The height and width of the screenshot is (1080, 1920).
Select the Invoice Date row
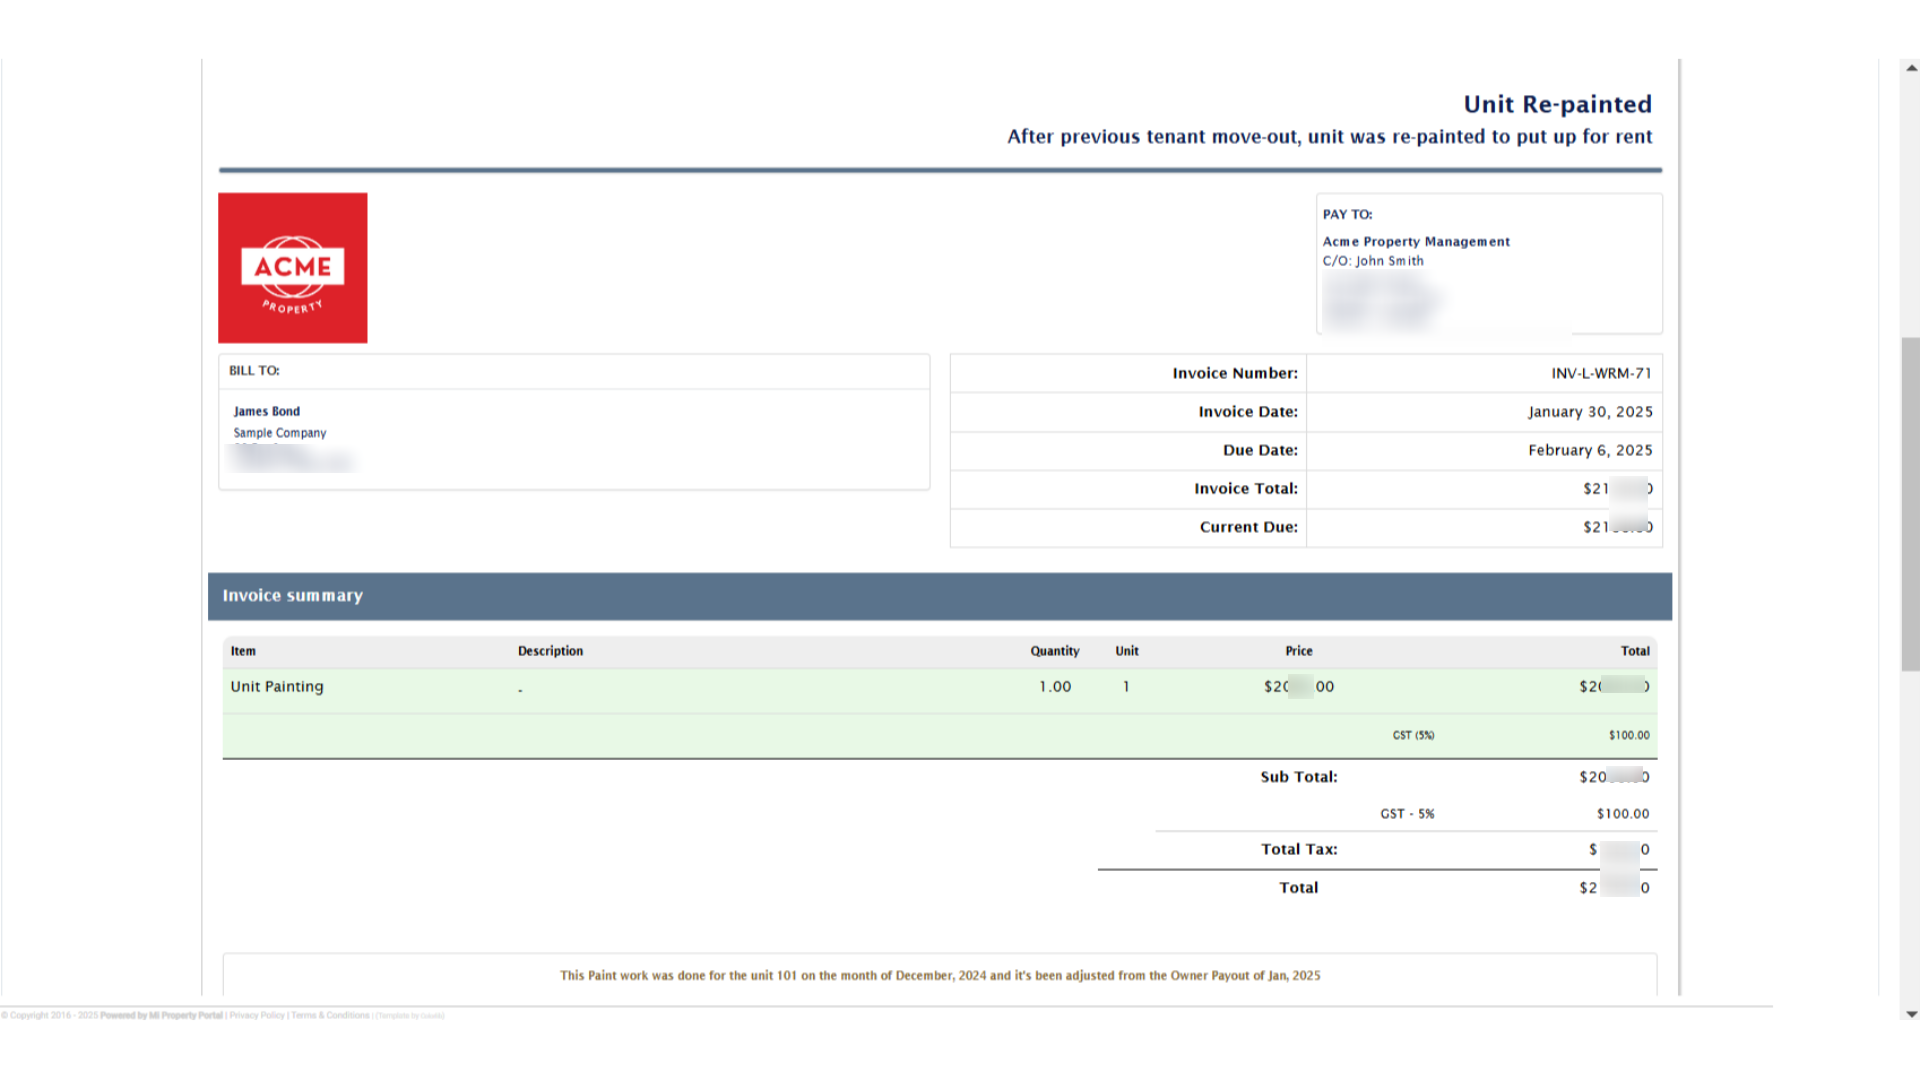pyautogui.click(x=1300, y=411)
